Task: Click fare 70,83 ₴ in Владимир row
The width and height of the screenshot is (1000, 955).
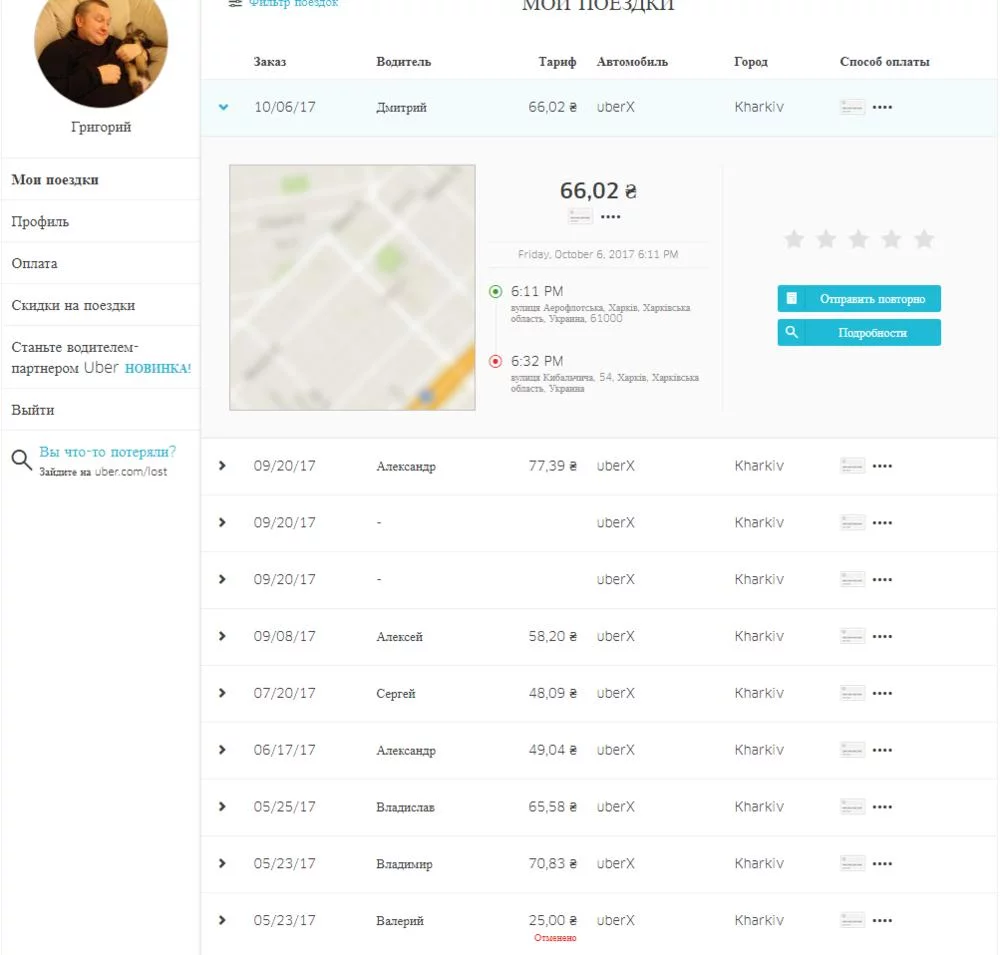Action: [x=552, y=863]
